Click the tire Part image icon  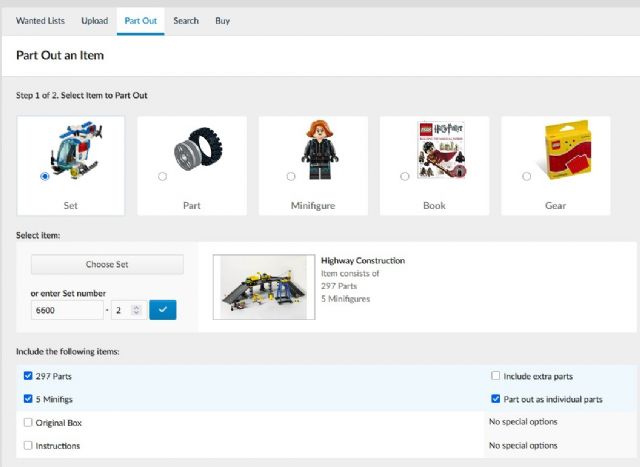tap(192, 152)
